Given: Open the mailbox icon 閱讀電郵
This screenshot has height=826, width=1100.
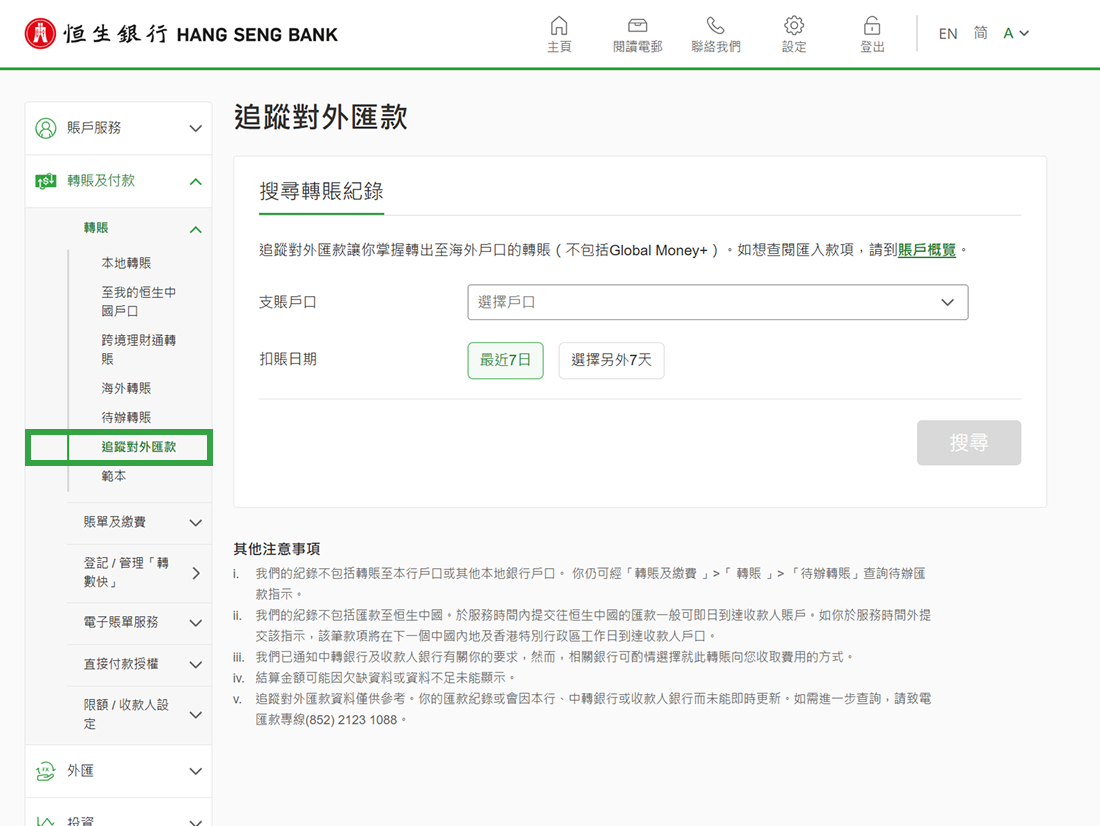Looking at the screenshot, I should [x=637, y=26].
